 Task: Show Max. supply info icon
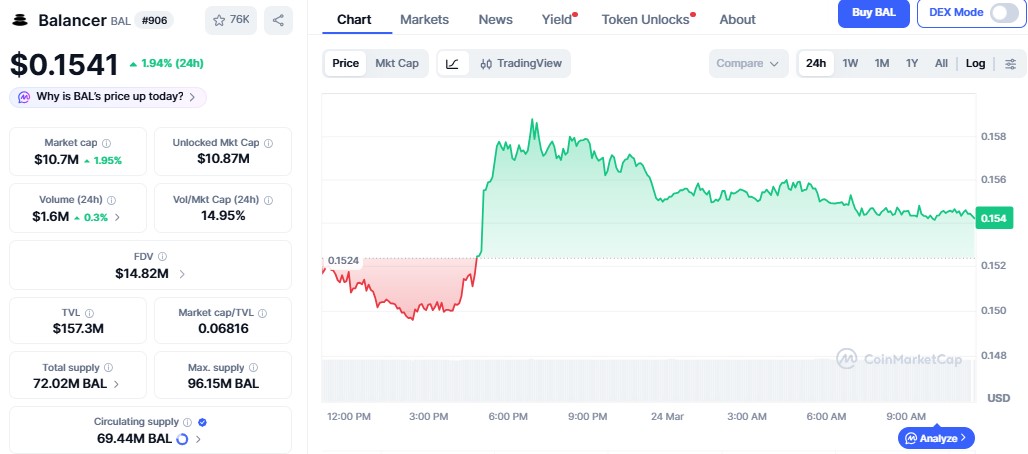[253, 368]
